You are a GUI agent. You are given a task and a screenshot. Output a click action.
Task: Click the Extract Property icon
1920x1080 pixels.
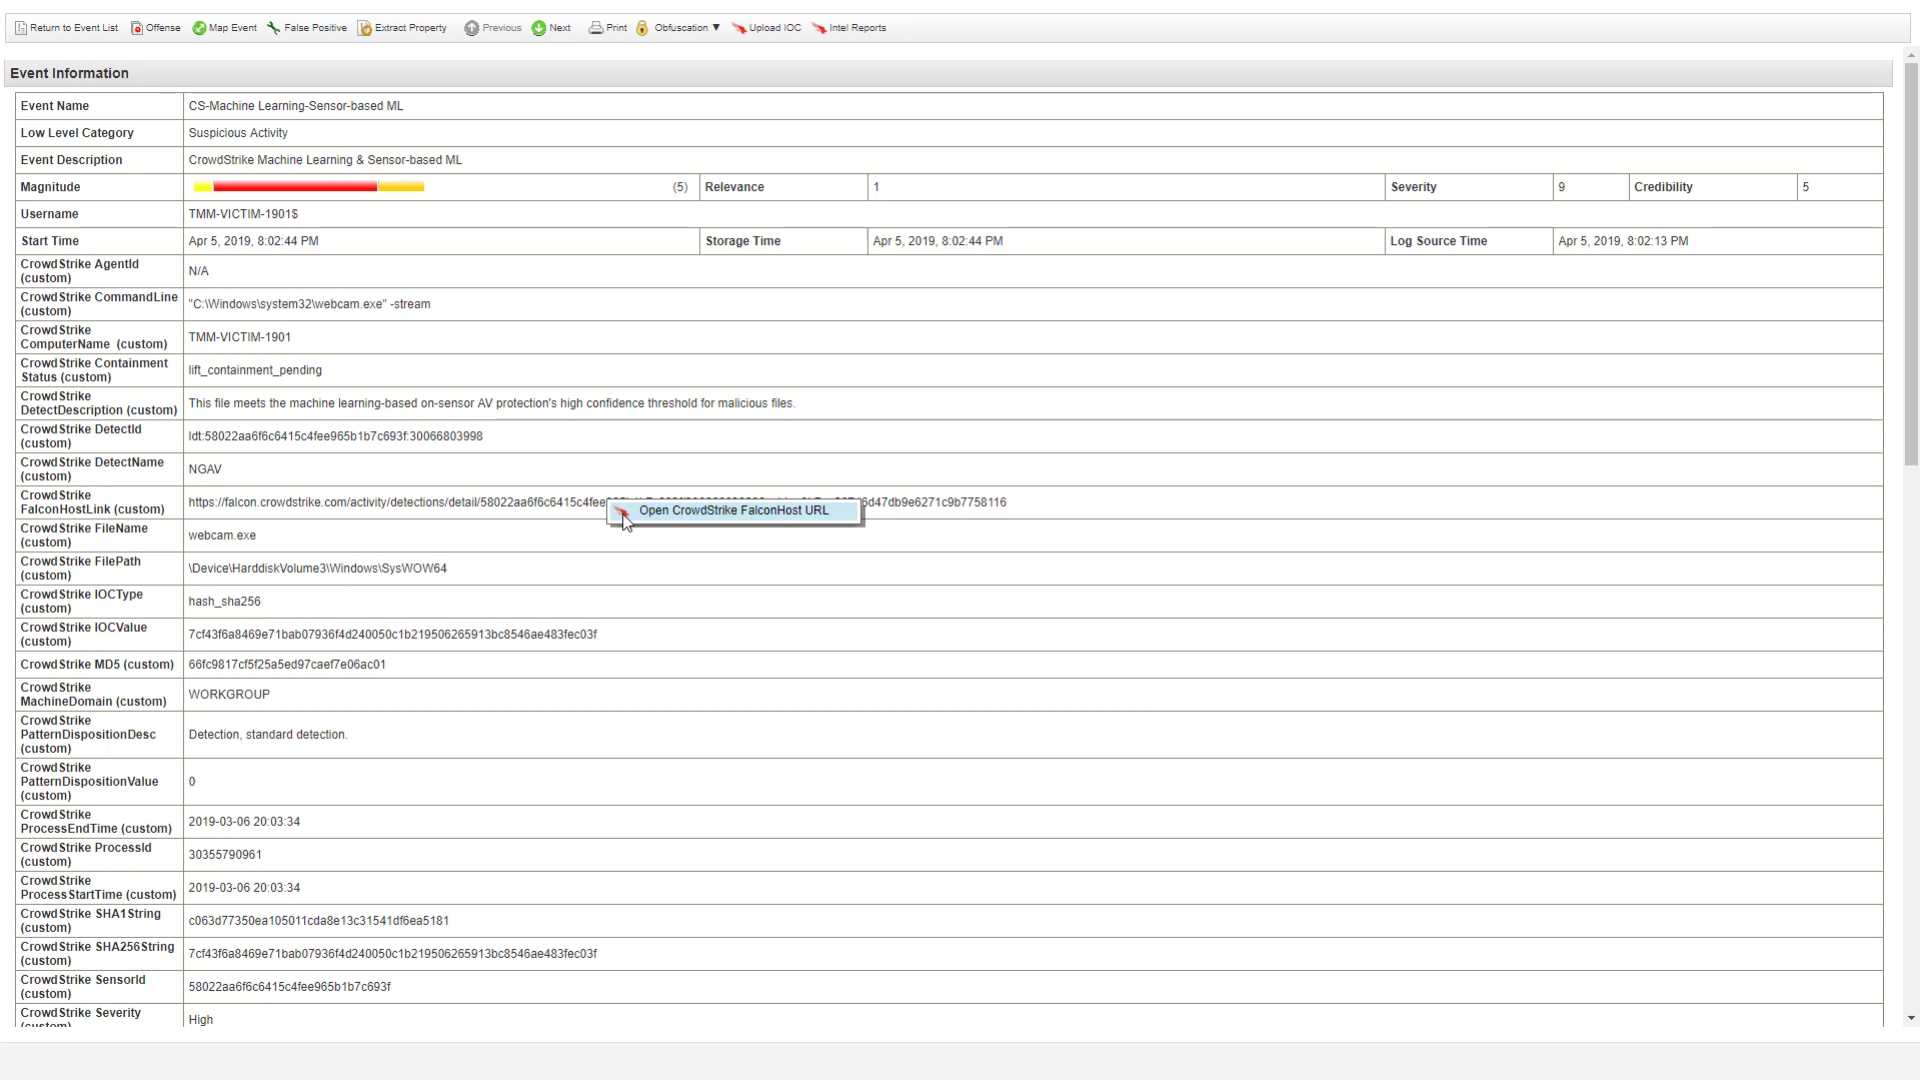365,28
